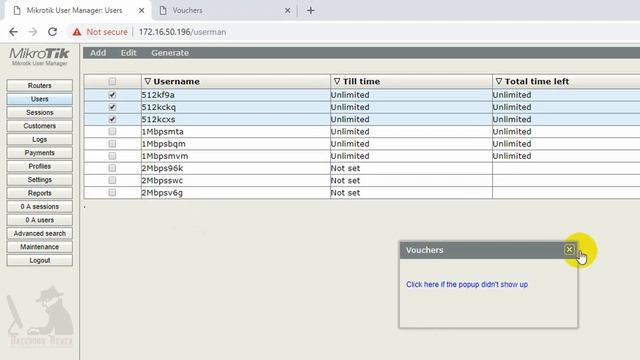
Task: Open the Users section
Action: [x=40, y=99]
